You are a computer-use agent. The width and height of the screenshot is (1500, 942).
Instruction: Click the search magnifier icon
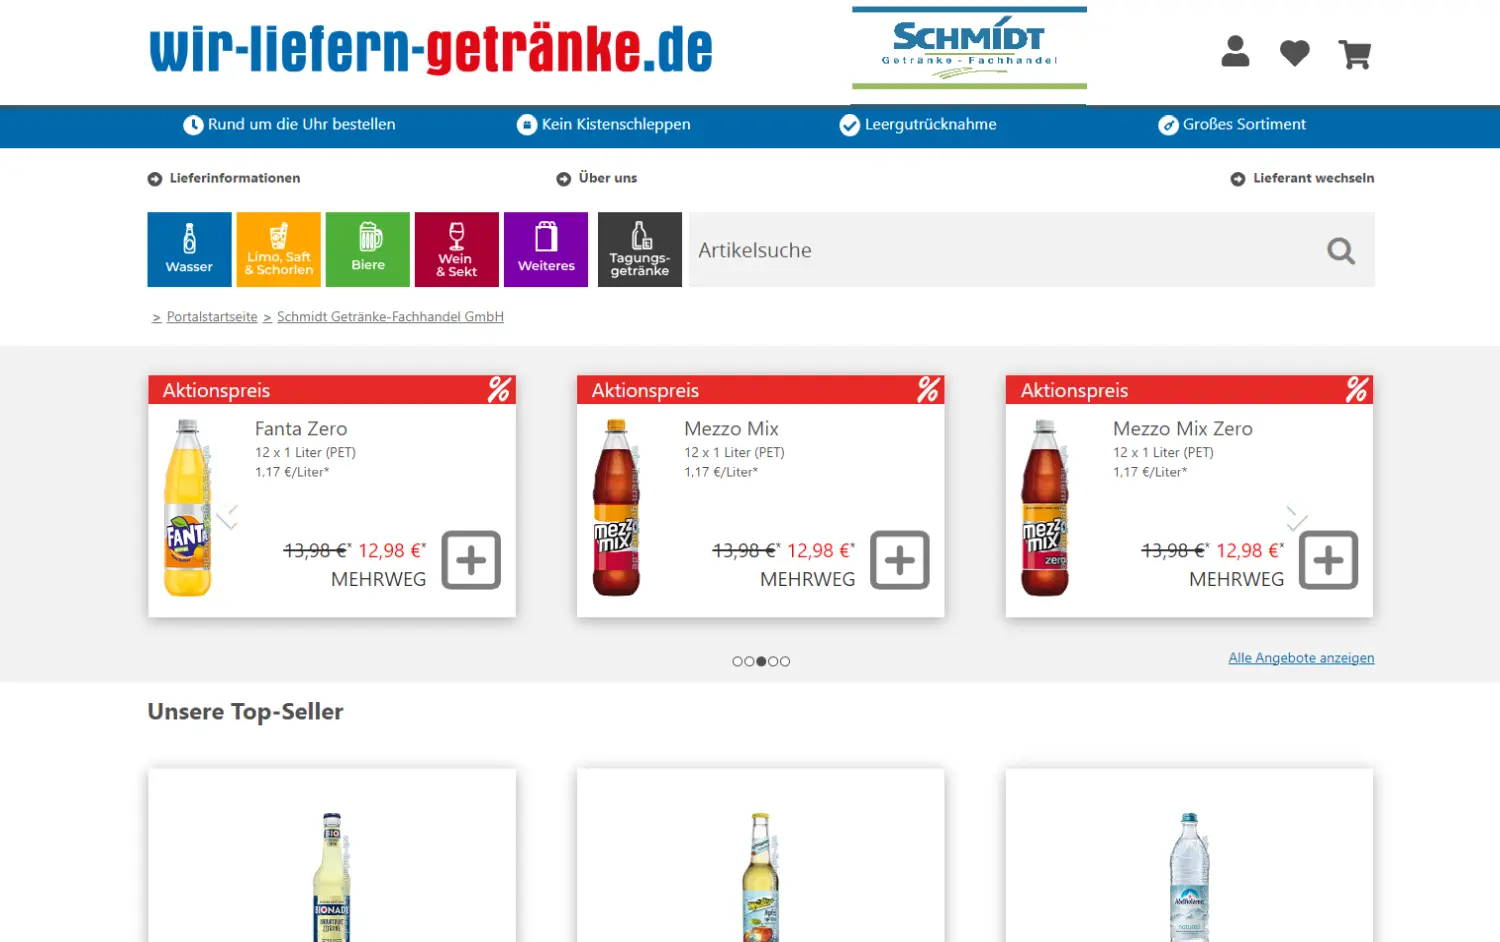(1341, 250)
